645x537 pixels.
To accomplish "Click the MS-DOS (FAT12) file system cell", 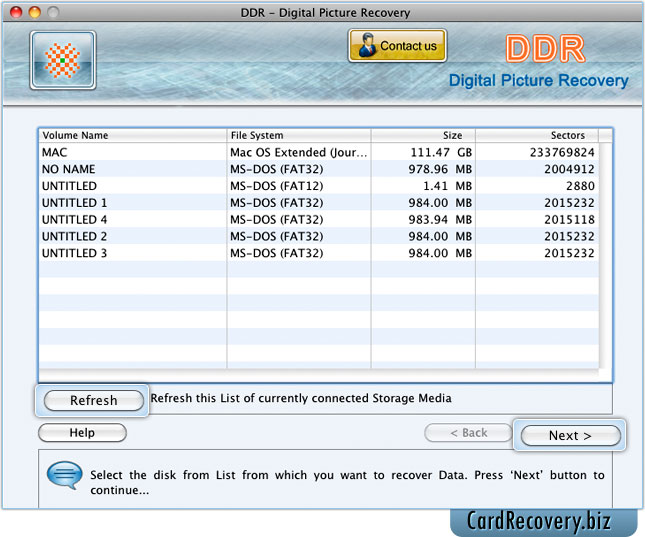I will (299, 186).
